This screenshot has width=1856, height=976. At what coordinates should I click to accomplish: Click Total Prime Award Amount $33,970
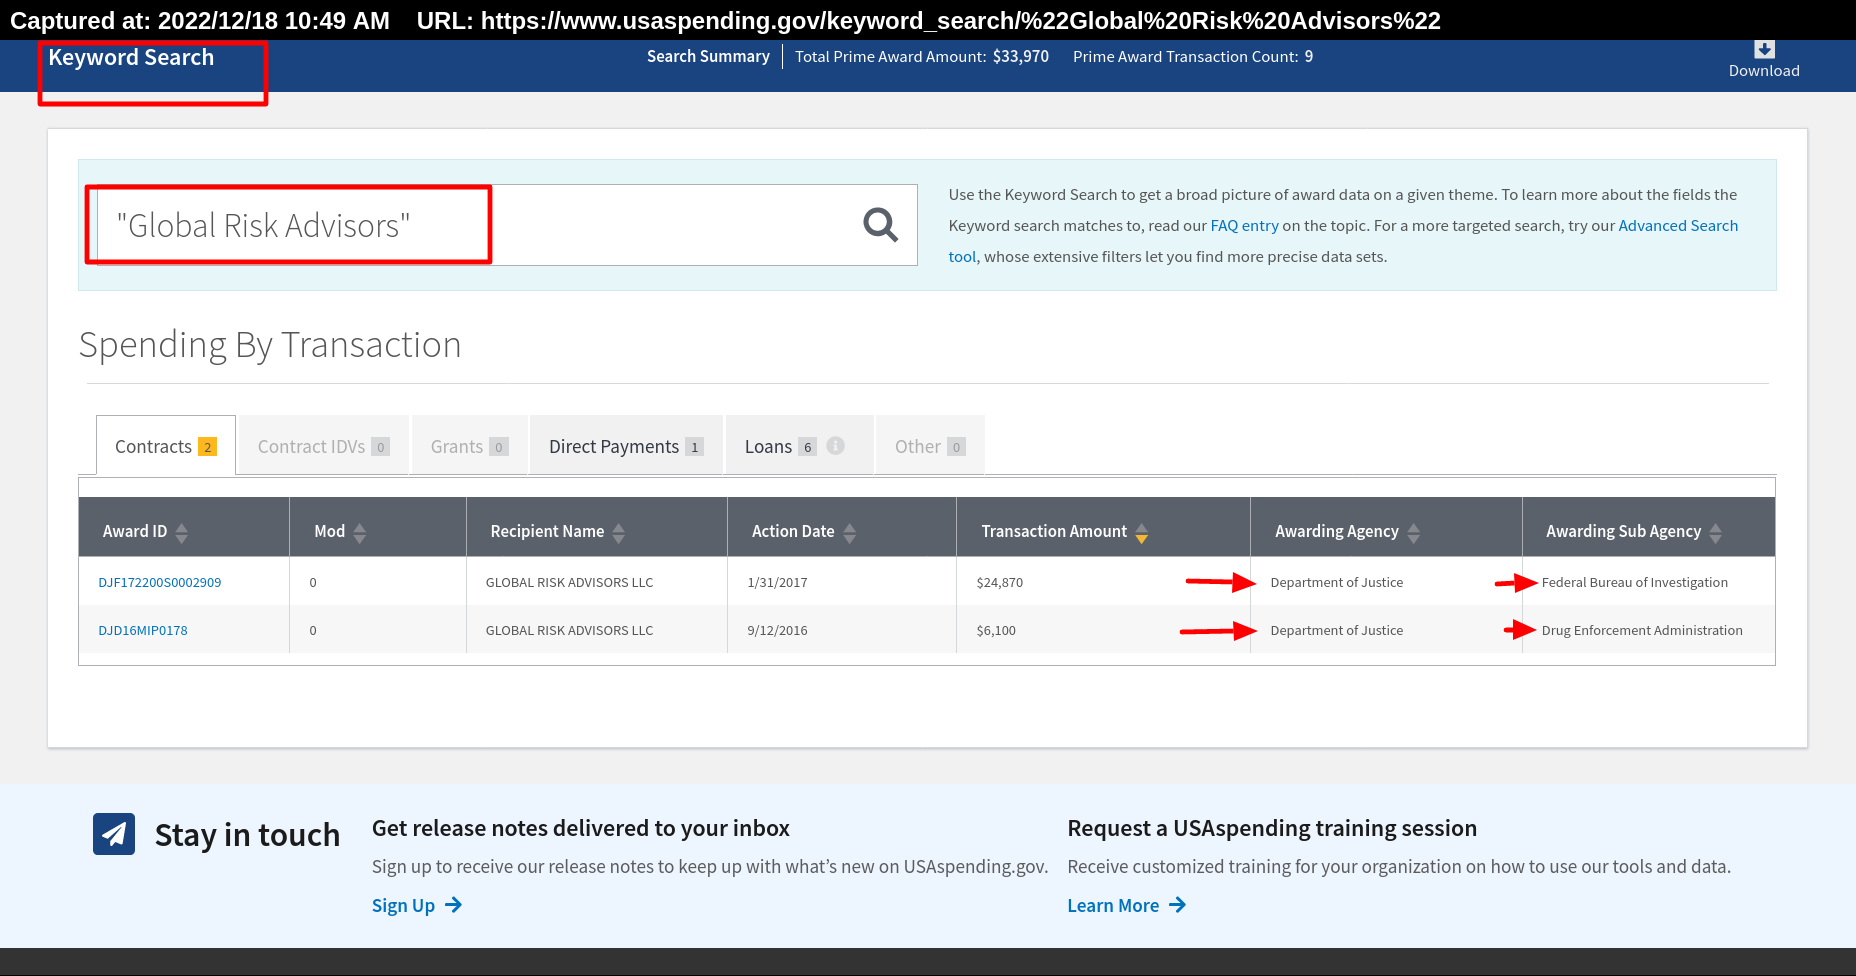922,56
